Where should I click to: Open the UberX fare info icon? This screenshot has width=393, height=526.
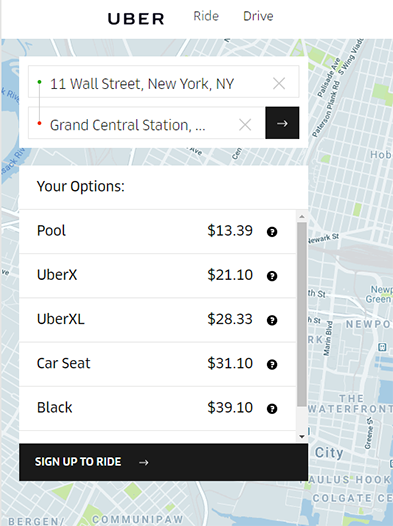pos(272,276)
